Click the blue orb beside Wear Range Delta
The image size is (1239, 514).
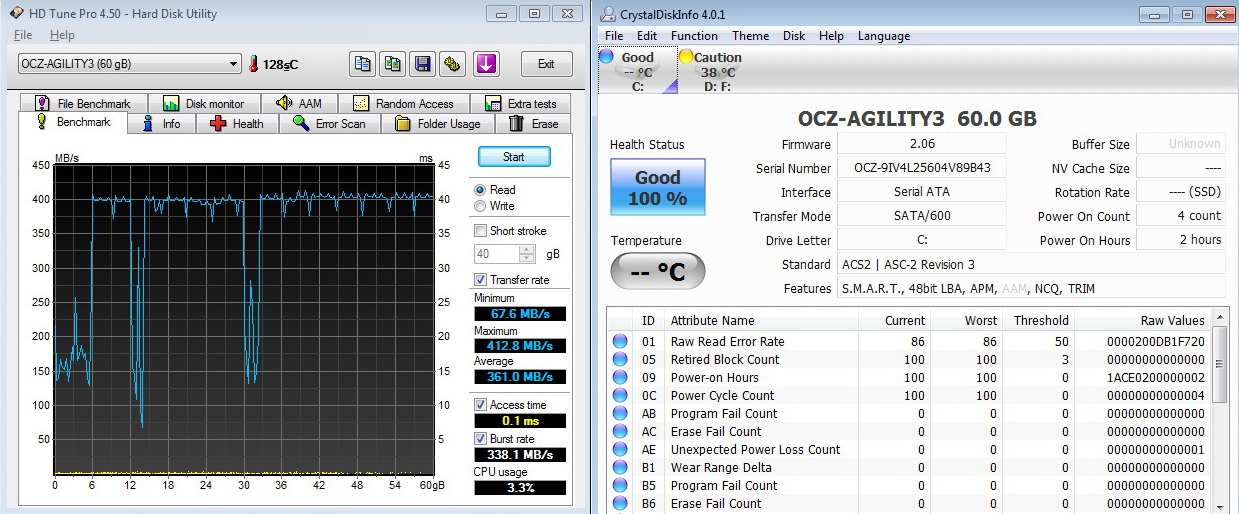pyautogui.click(x=620, y=468)
